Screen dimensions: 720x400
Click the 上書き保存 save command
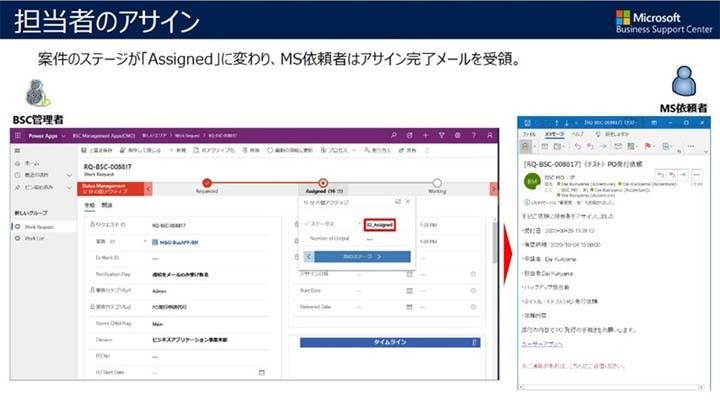click(97, 150)
